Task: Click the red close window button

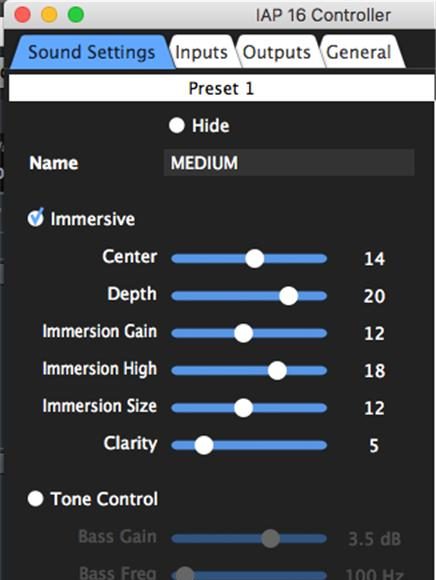Action: pyautogui.click(x=22, y=15)
